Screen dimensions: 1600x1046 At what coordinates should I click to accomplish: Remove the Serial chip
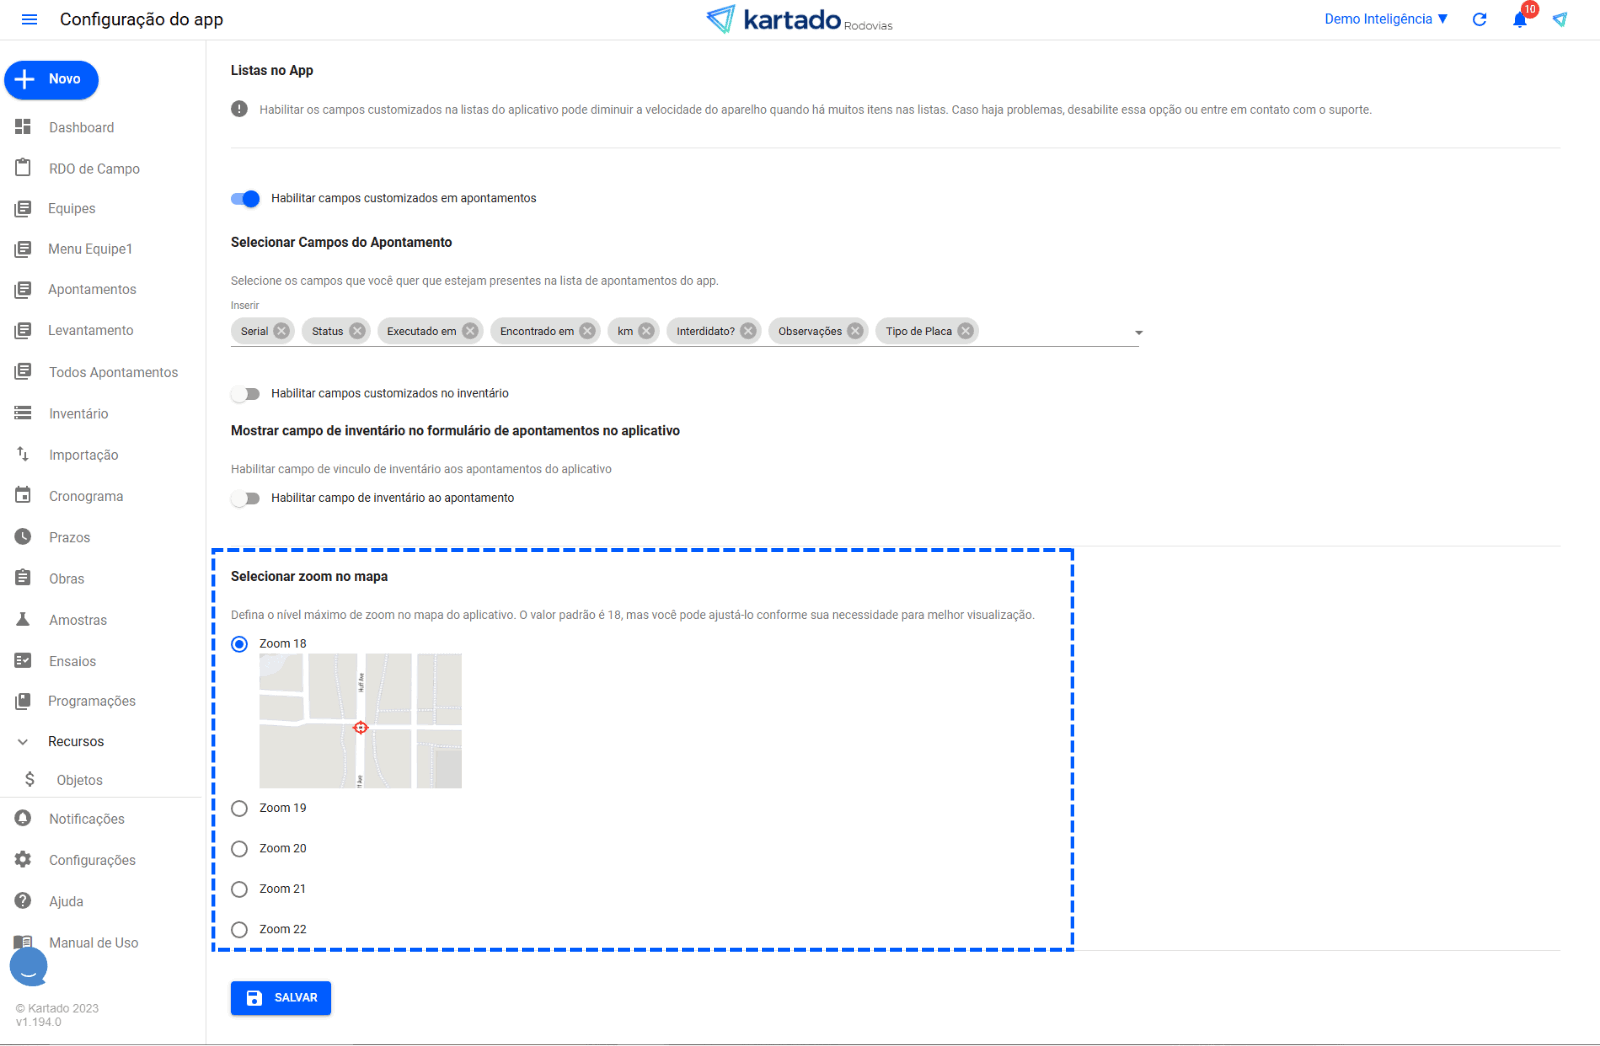[281, 331]
